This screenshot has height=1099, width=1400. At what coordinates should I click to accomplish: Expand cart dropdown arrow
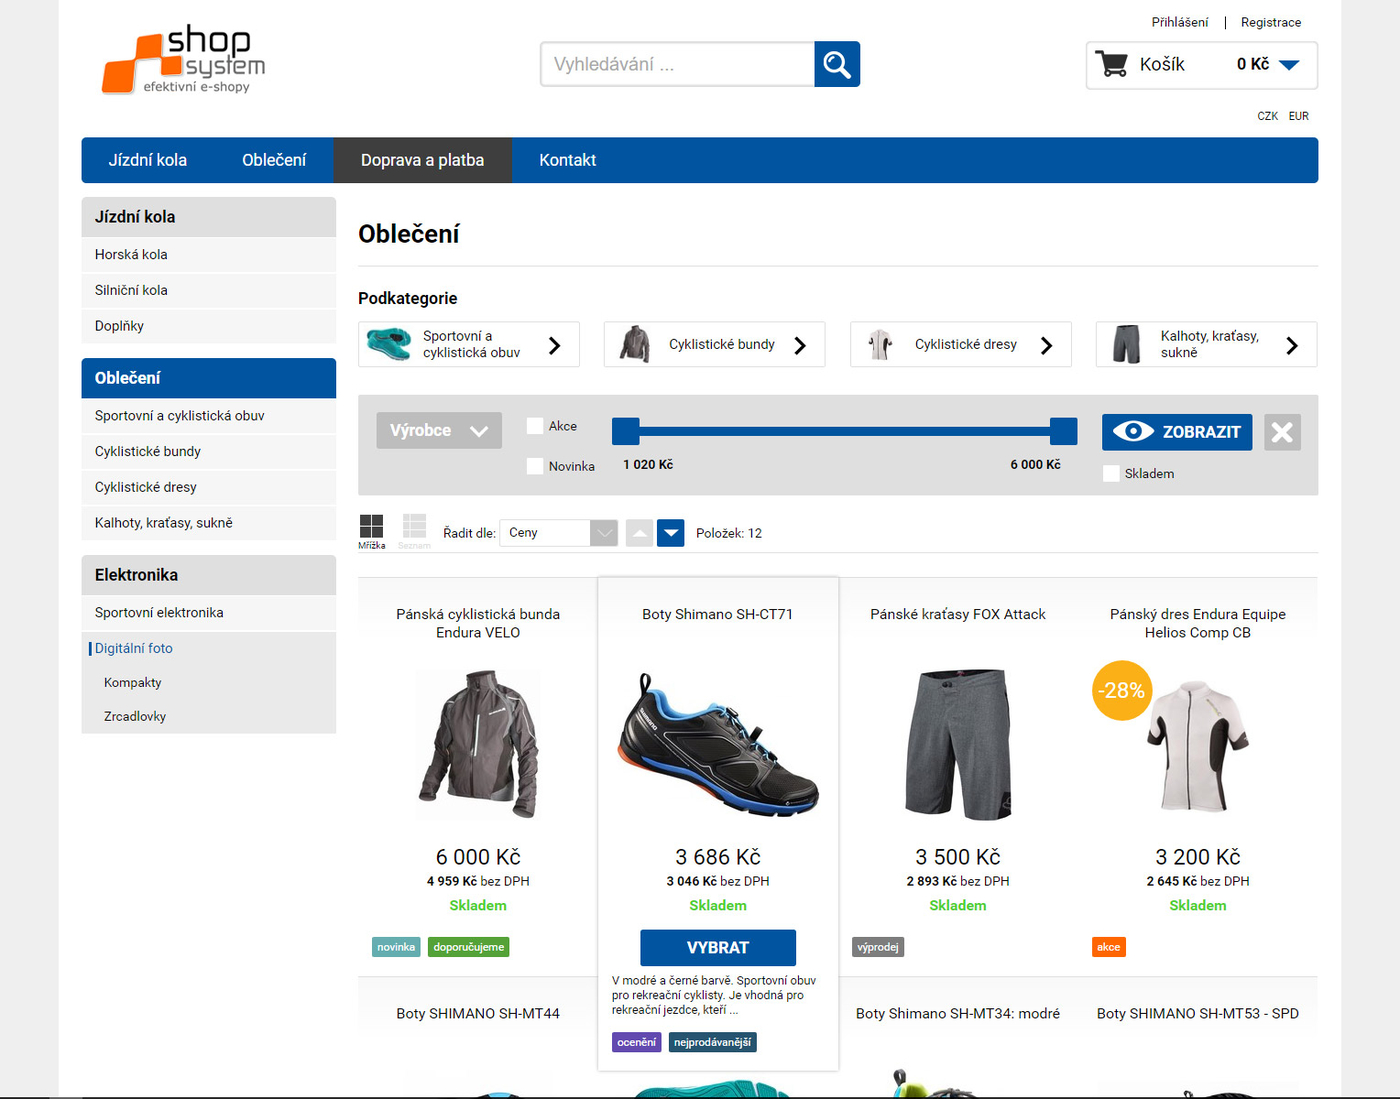tap(1289, 65)
